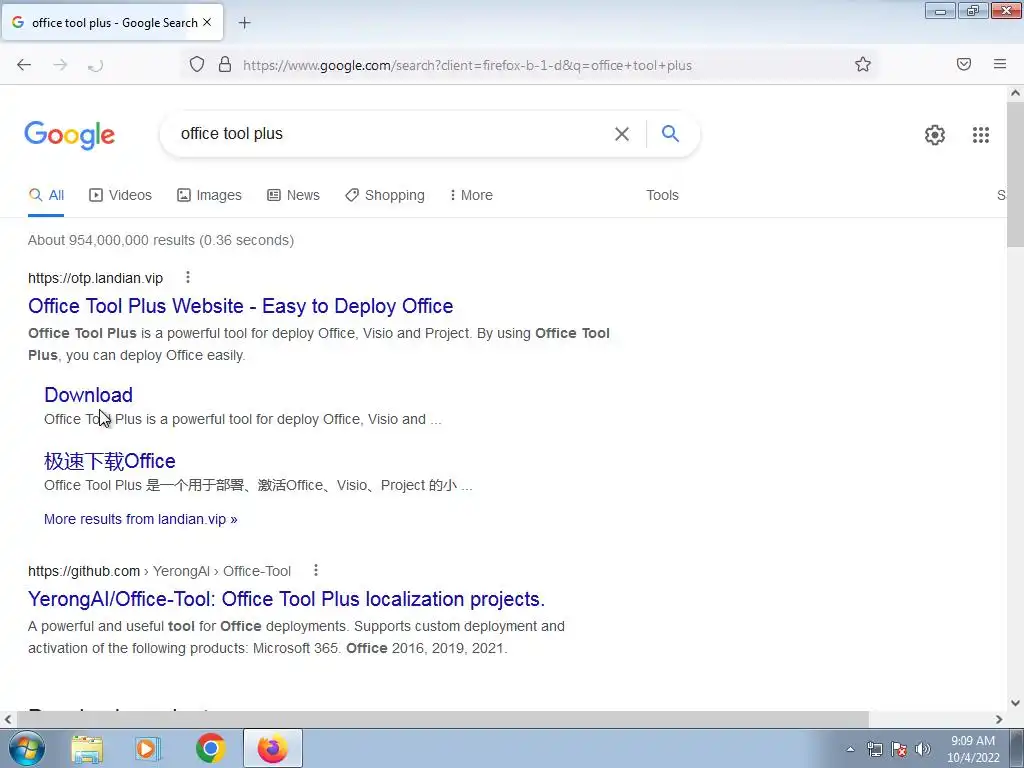Open the search Tools options
This screenshot has width=1024, height=768.
pyautogui.click(x=662, y=195)
